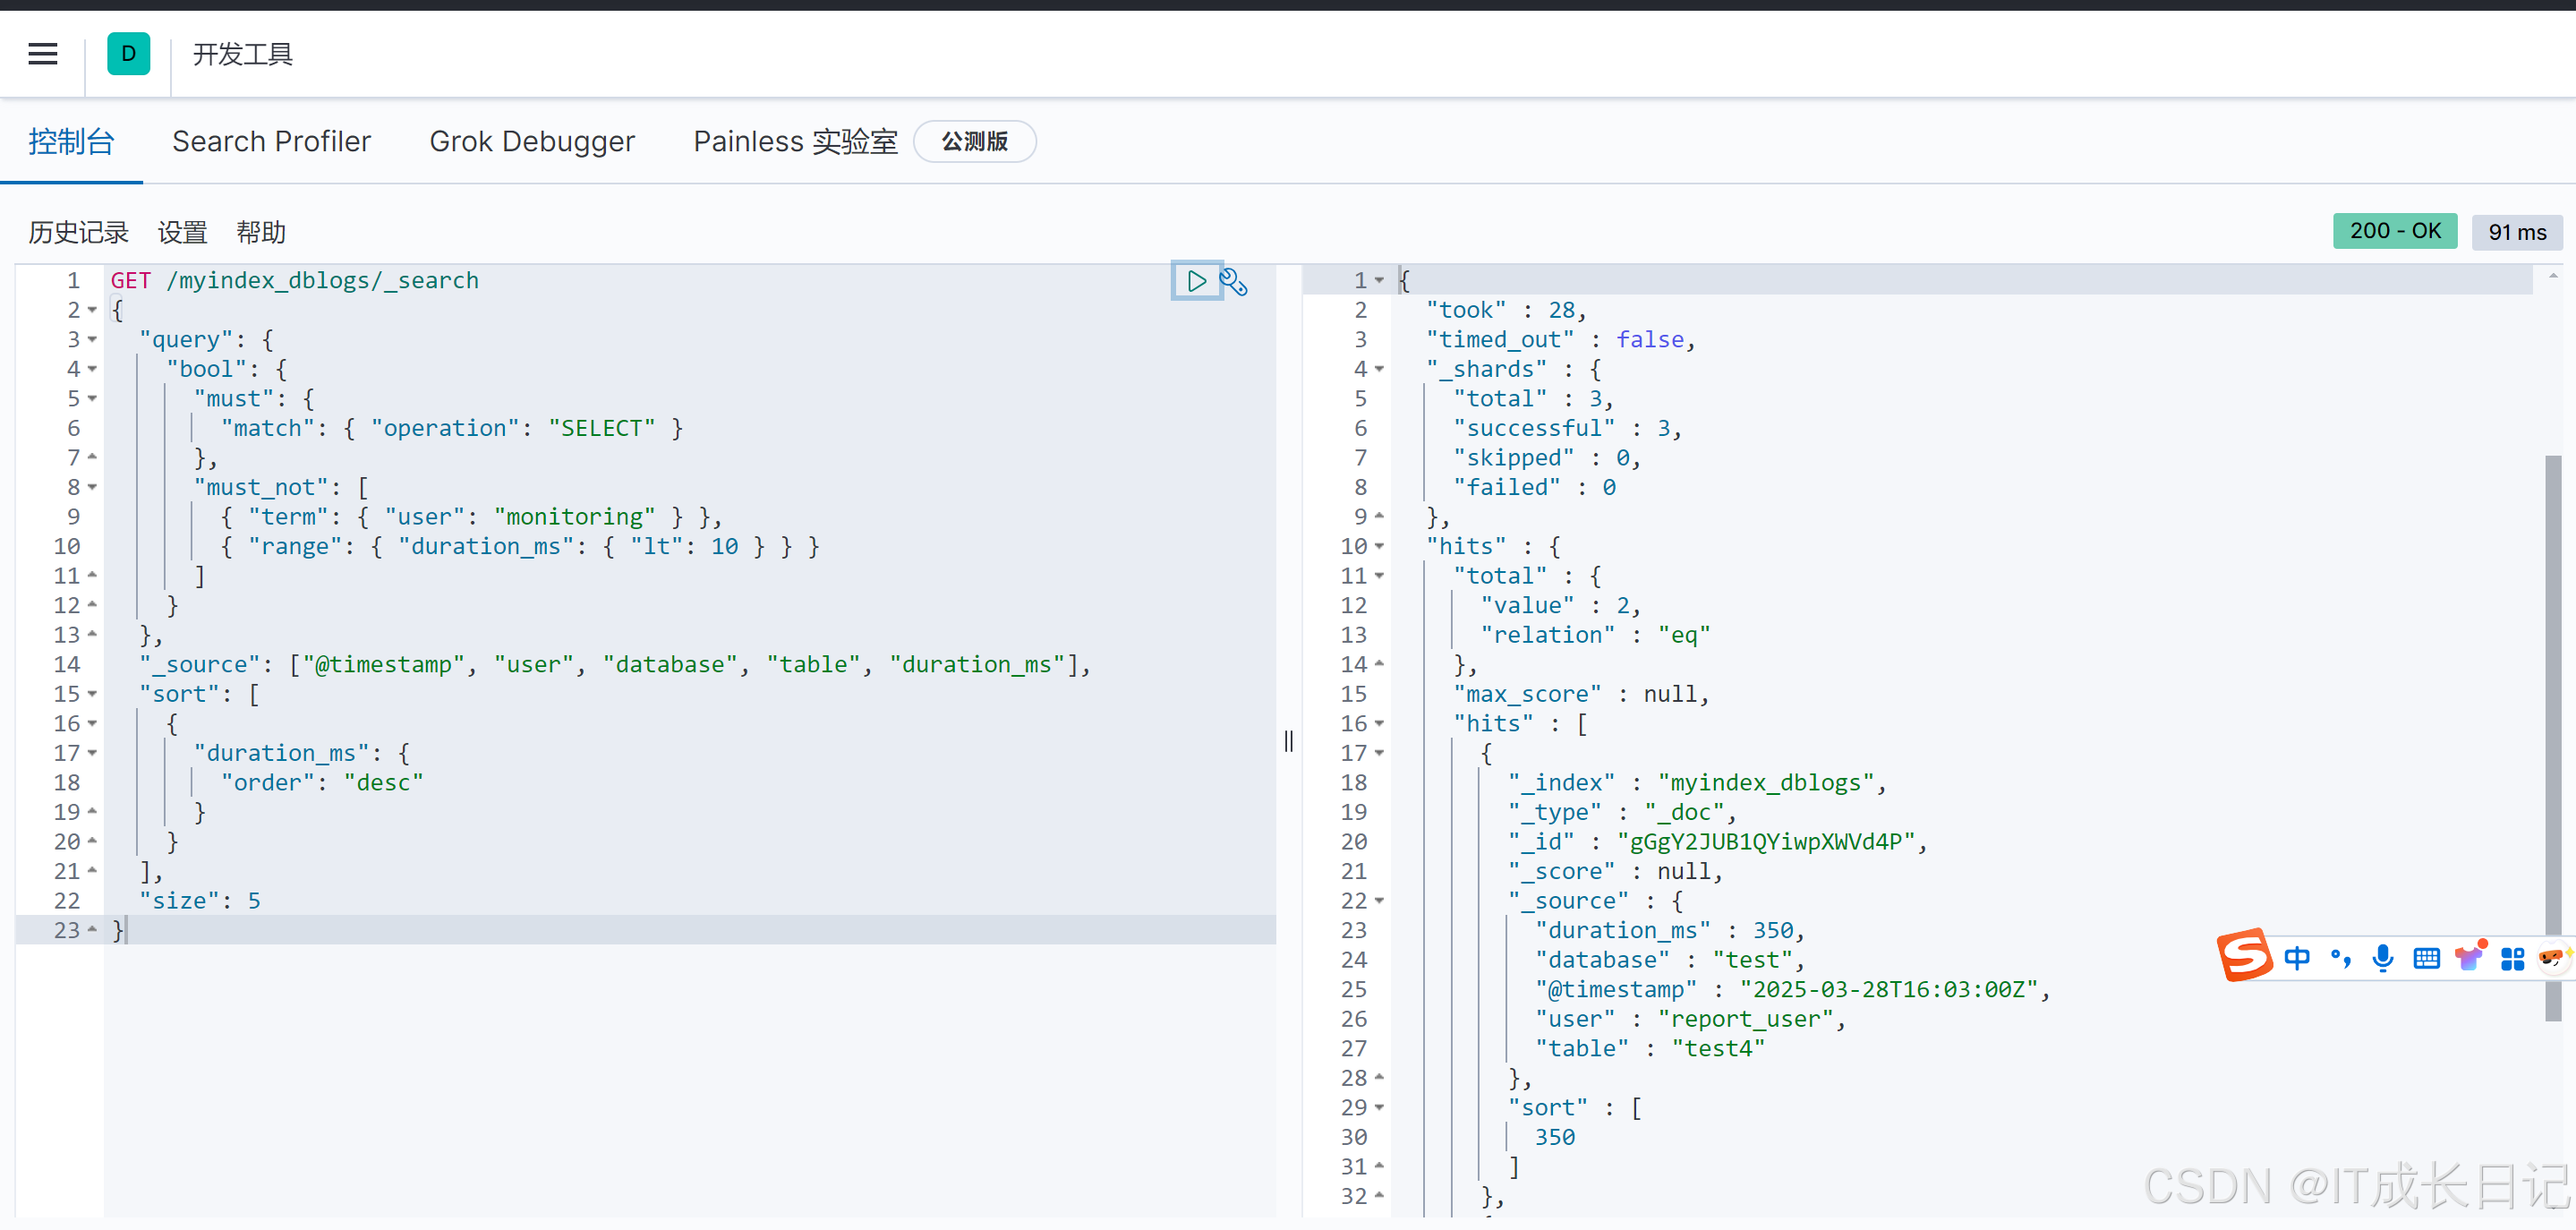2576x1230 pixels.
Task: Click the green D space avatar
Action: tap(128, 54)
